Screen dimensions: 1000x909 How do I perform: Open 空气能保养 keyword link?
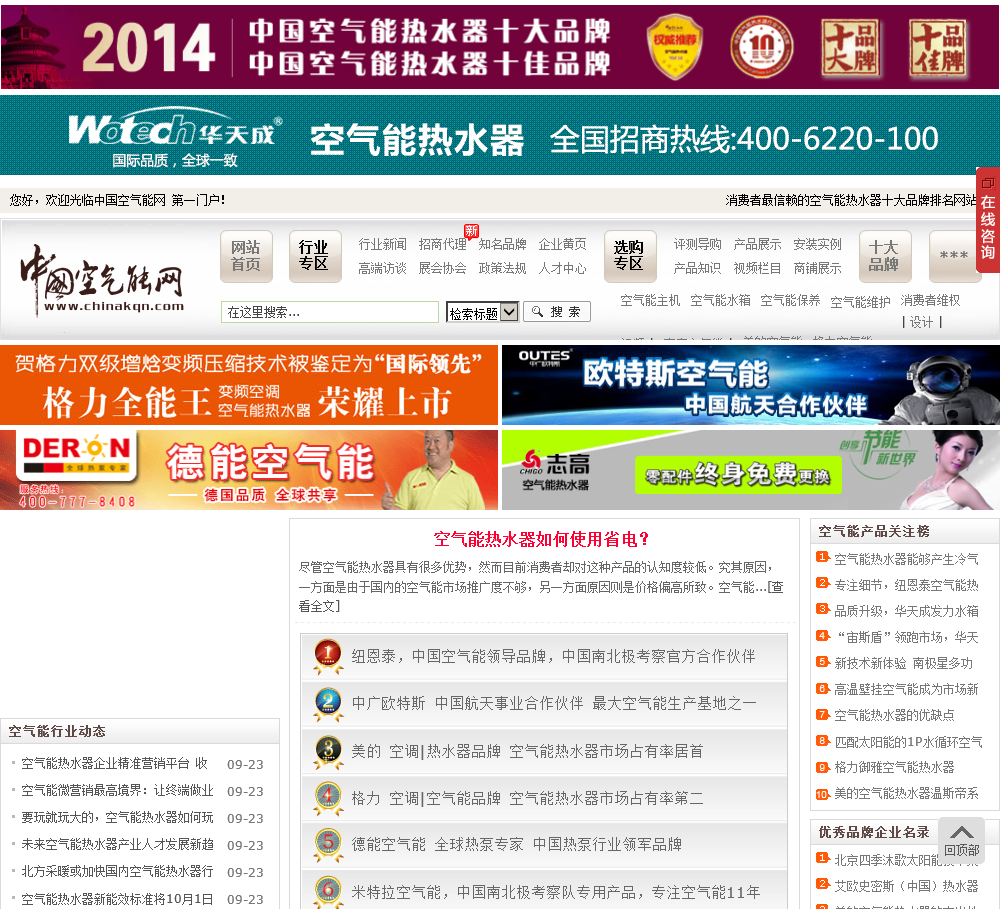coord(790,300)
